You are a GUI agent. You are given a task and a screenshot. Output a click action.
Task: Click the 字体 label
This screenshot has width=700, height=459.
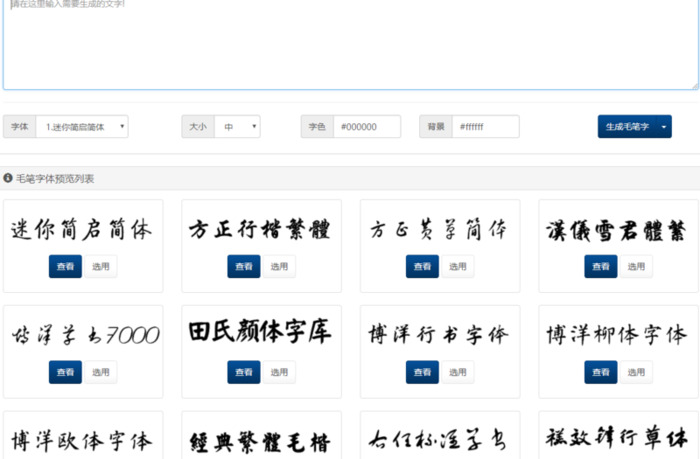(x=20, y=127)
